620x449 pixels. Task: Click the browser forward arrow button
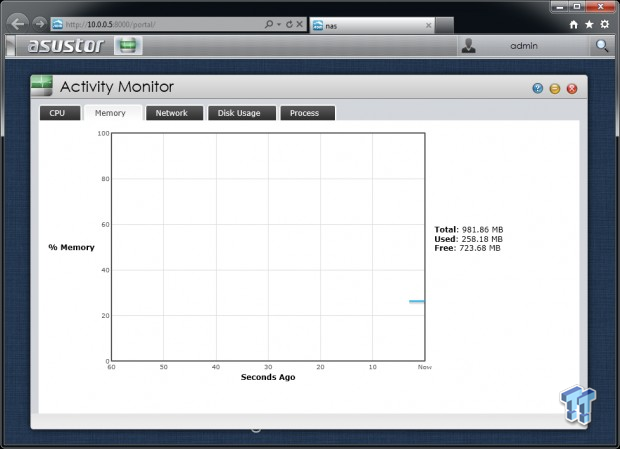coord(40,24)
